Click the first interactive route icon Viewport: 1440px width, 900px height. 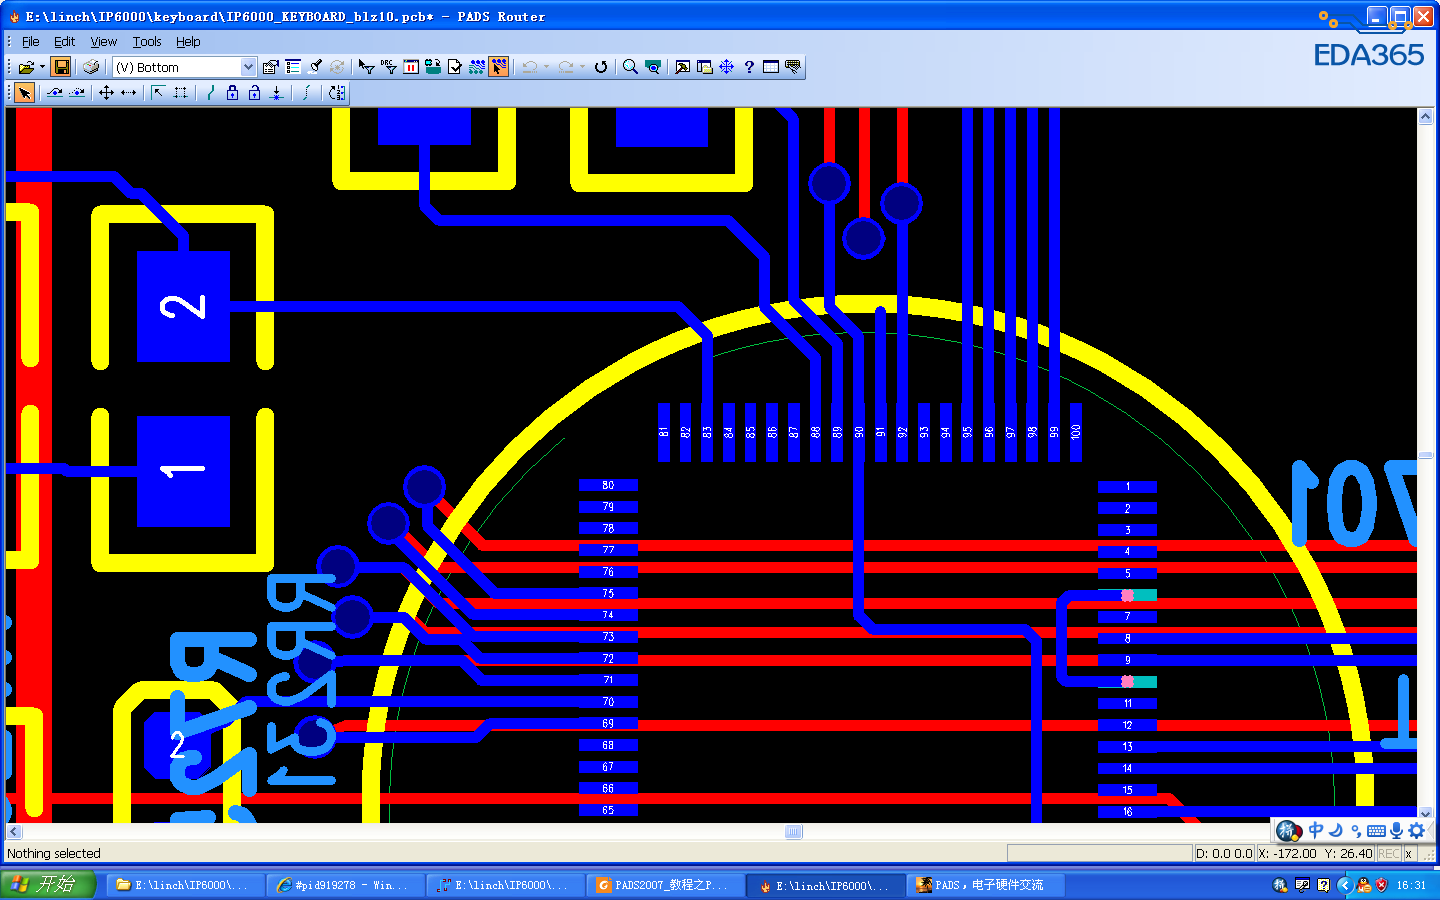(x=55, y=93)
